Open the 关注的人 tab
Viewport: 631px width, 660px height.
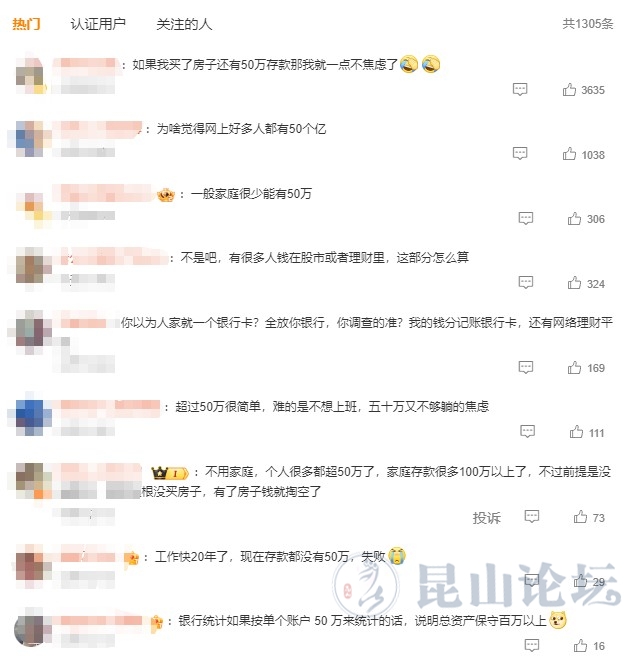coord(184,24)
